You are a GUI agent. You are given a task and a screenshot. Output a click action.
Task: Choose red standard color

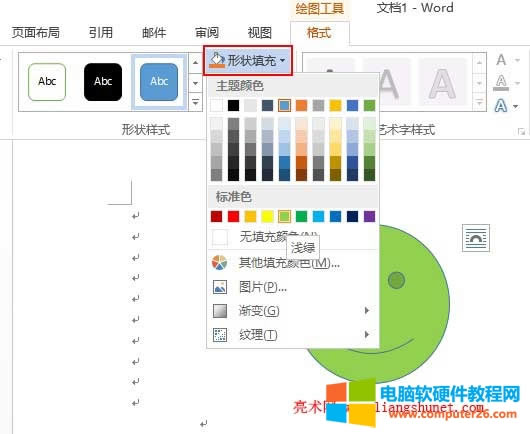(233, 216)
